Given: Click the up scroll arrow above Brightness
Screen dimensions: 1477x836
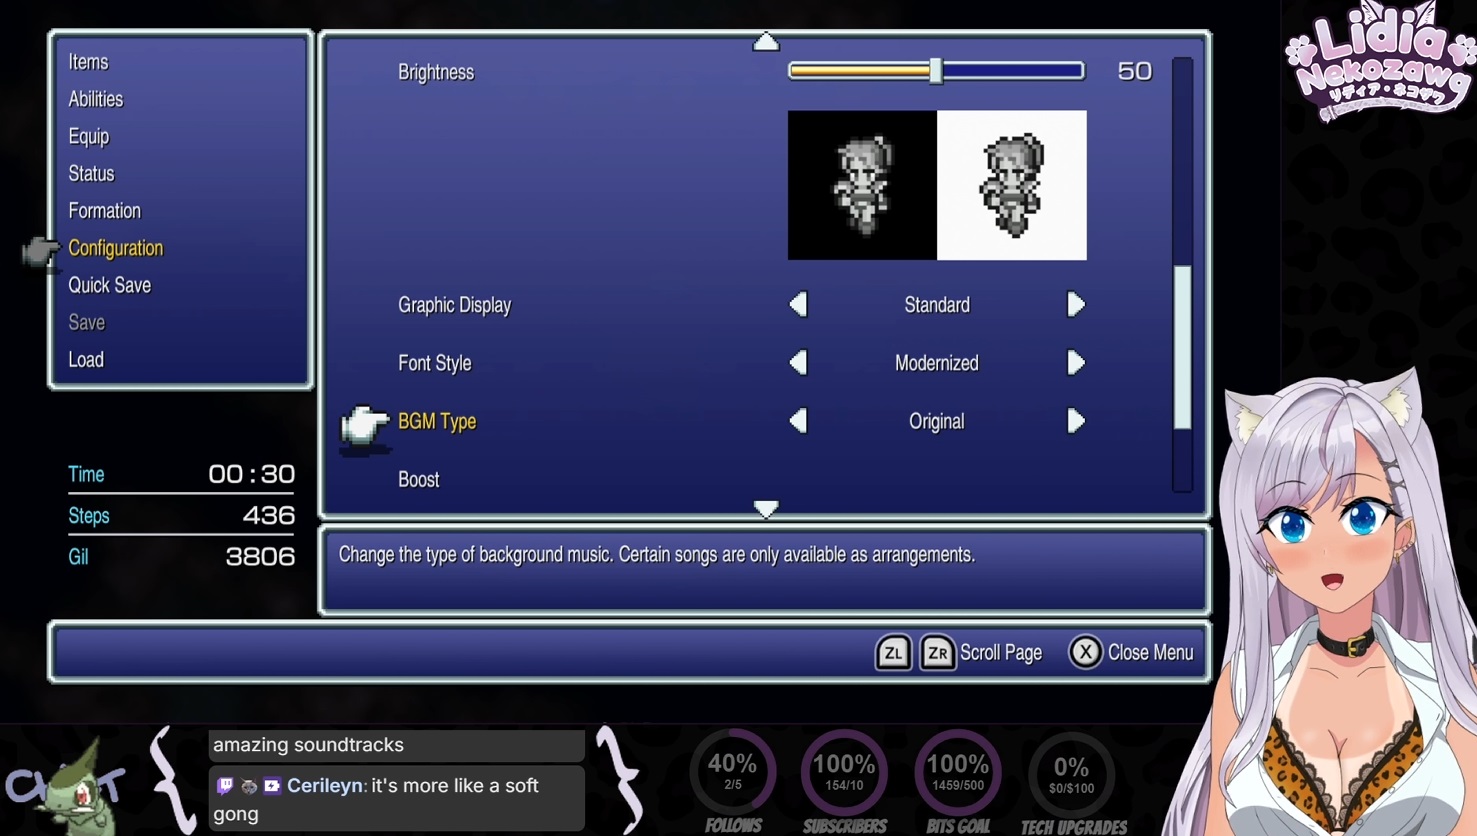Looking at the screenshot, I should 766,42.
